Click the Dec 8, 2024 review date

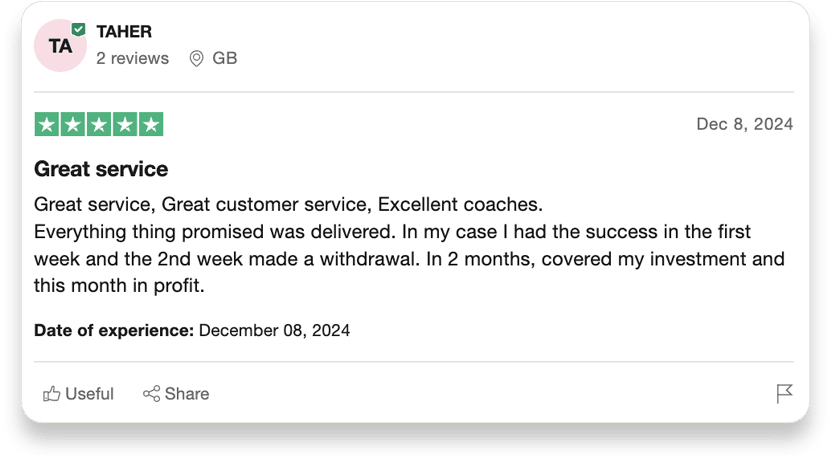[745, 124]
